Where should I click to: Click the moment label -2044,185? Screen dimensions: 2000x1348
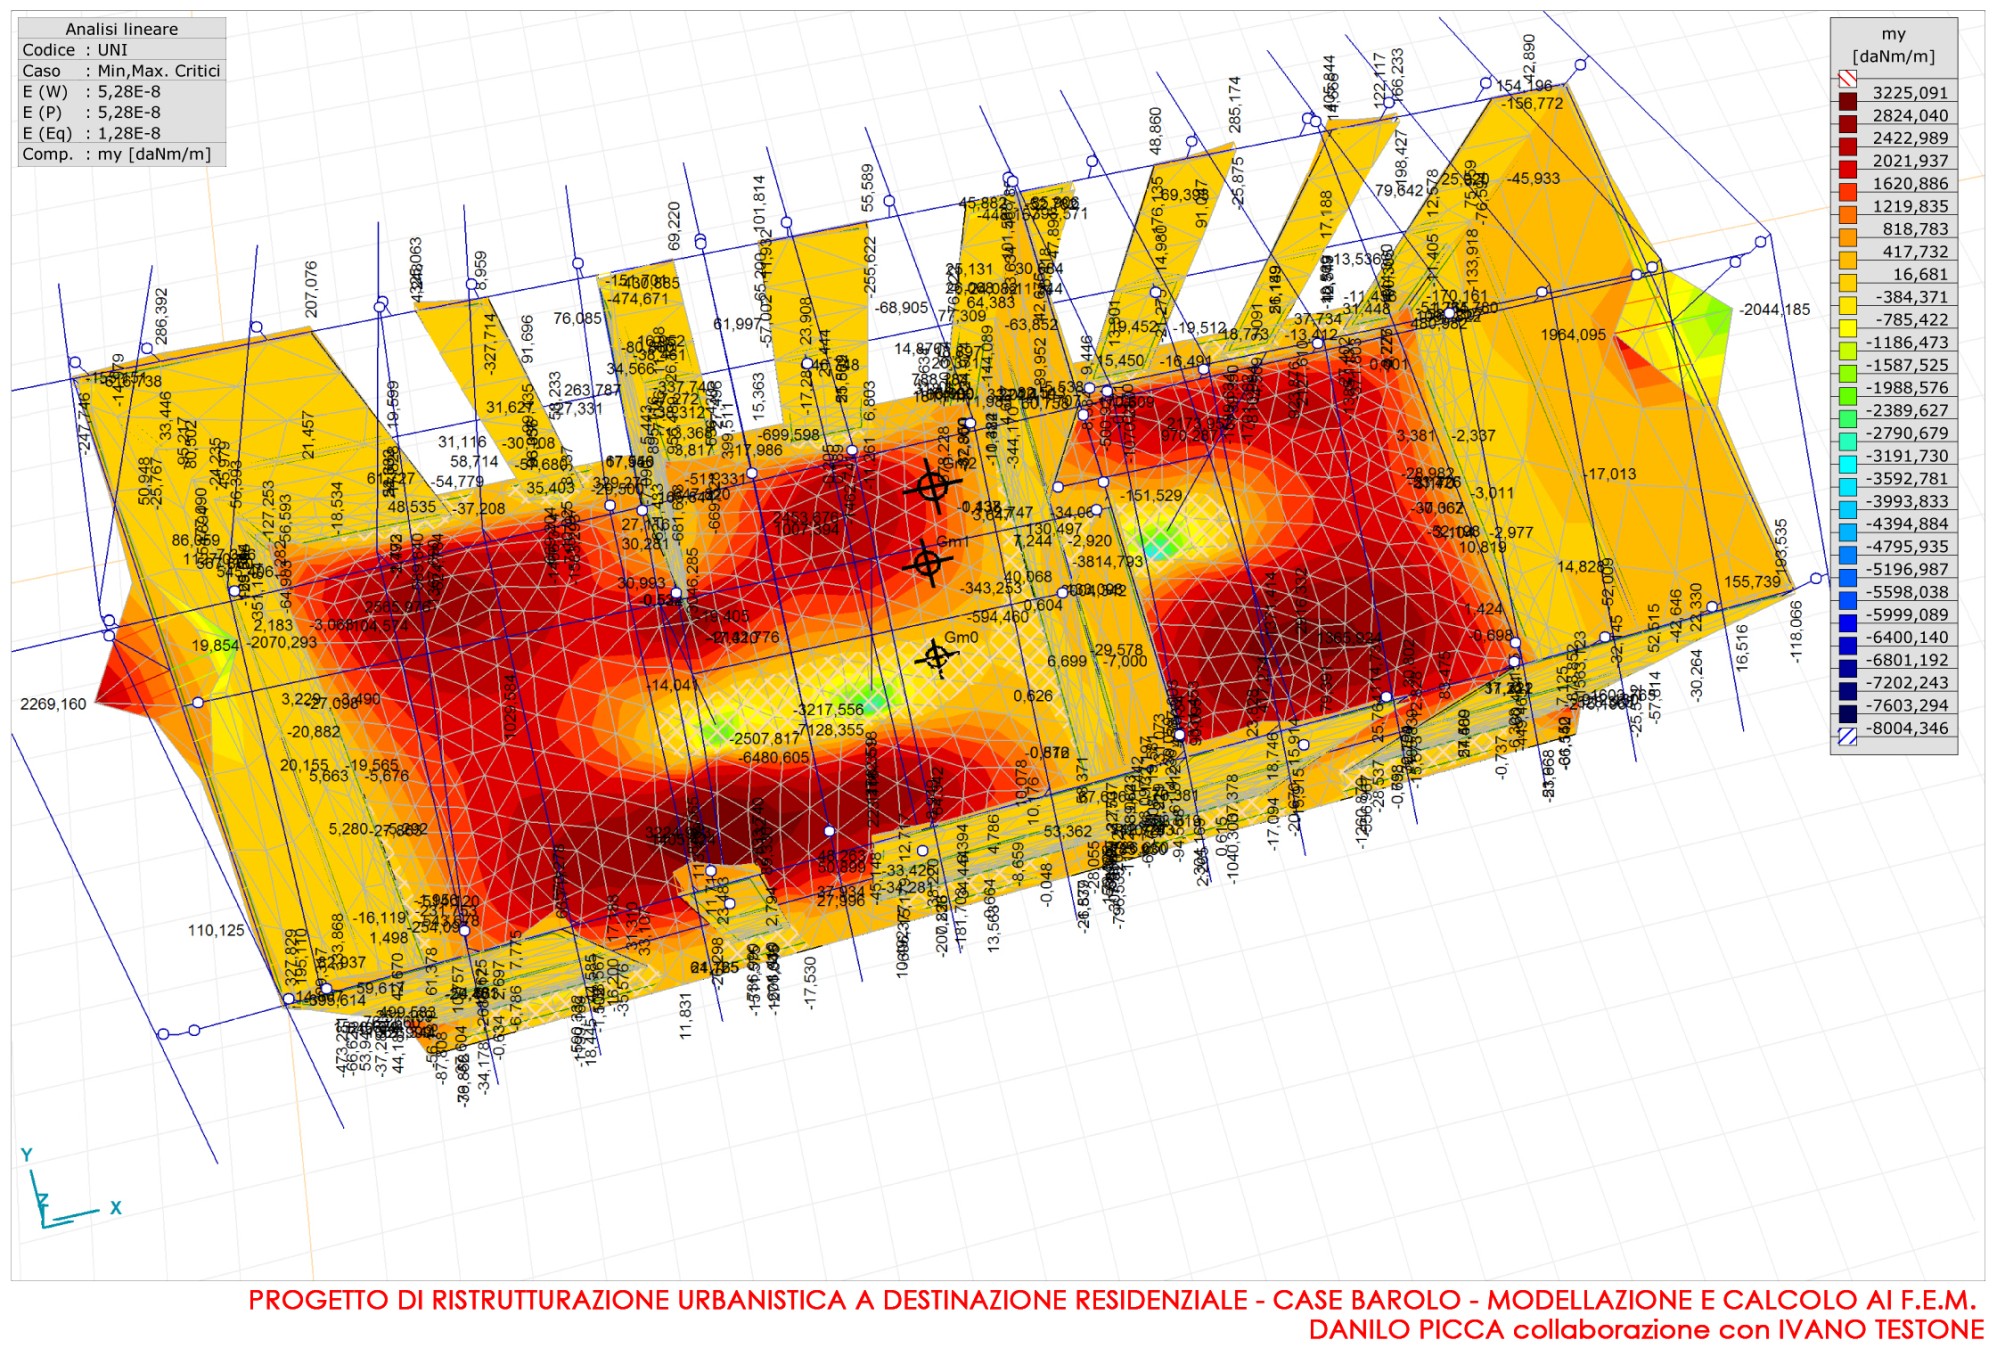[x=1775, y=310]
